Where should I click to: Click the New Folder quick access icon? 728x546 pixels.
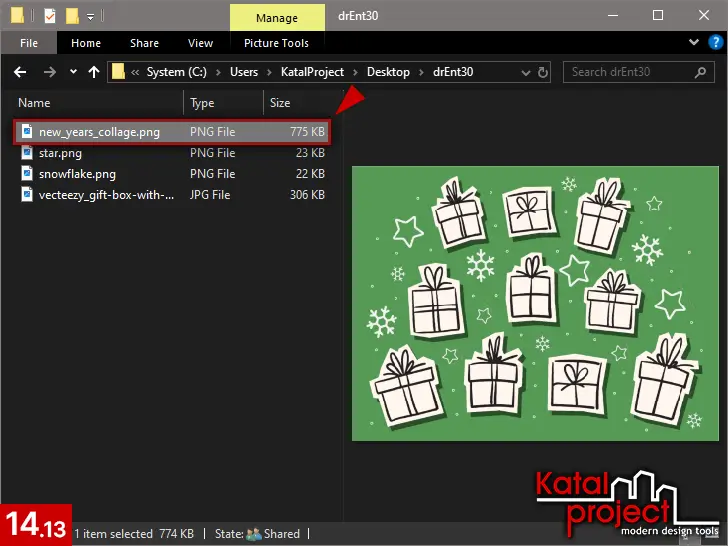point(72,16)
